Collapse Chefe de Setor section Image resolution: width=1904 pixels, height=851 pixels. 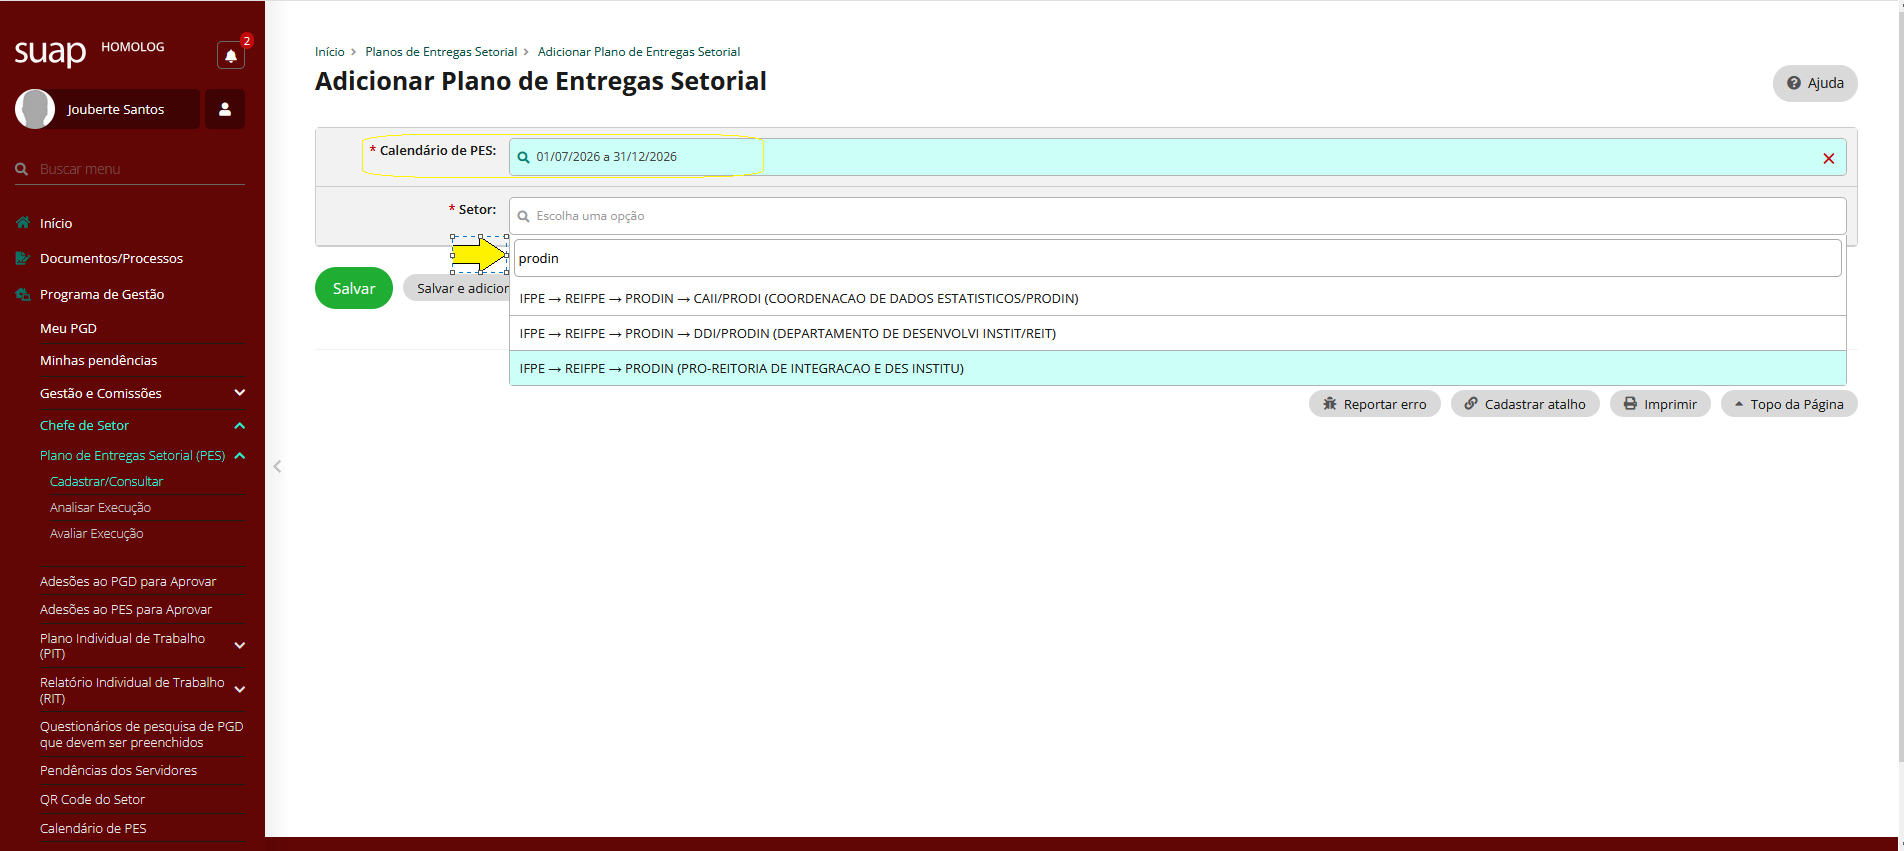tap(142, 425)
